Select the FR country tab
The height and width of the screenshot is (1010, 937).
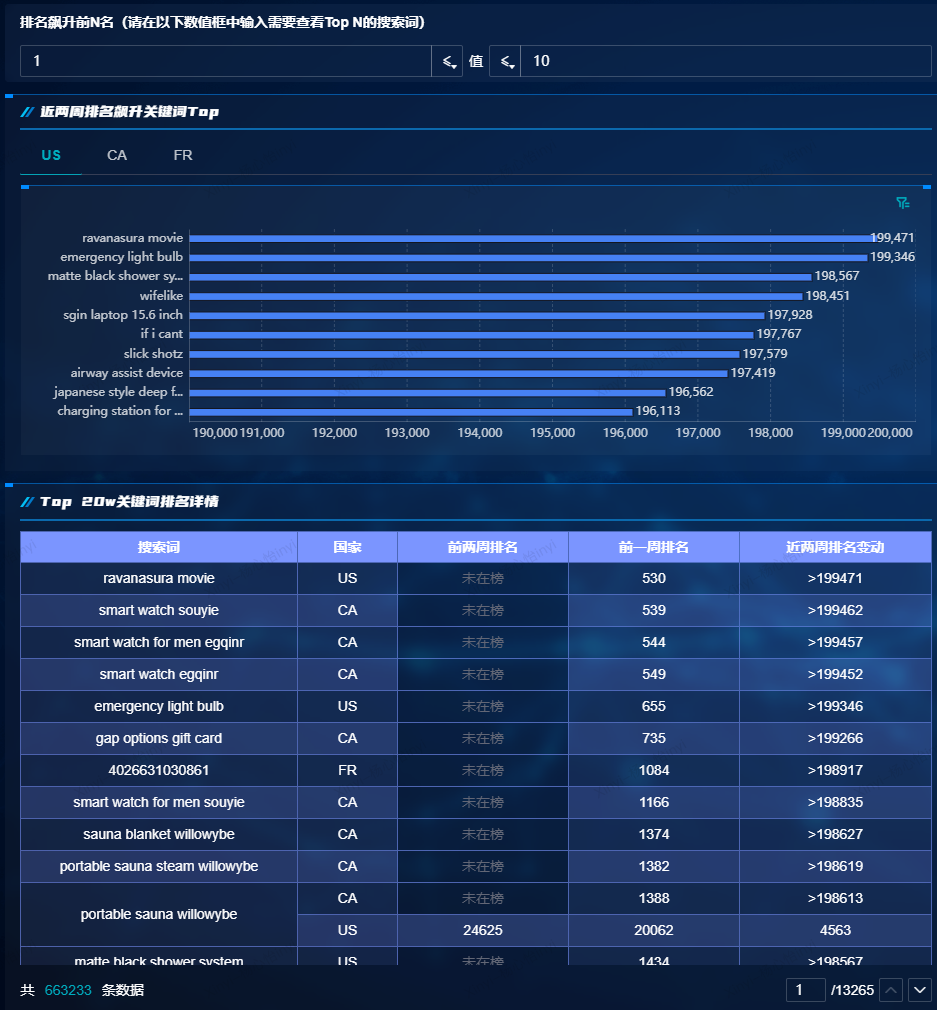pyautogui.click(x=183, y=155)
